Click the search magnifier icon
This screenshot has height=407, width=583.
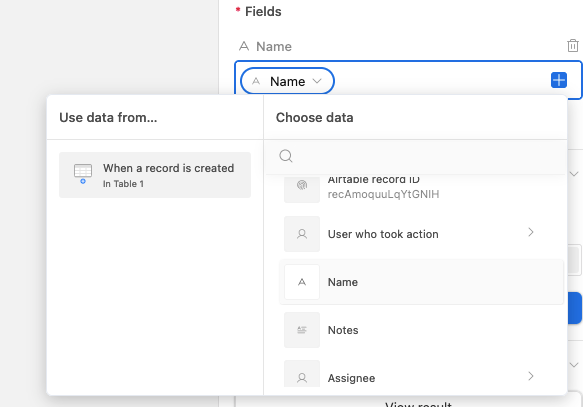click(286, 156)
